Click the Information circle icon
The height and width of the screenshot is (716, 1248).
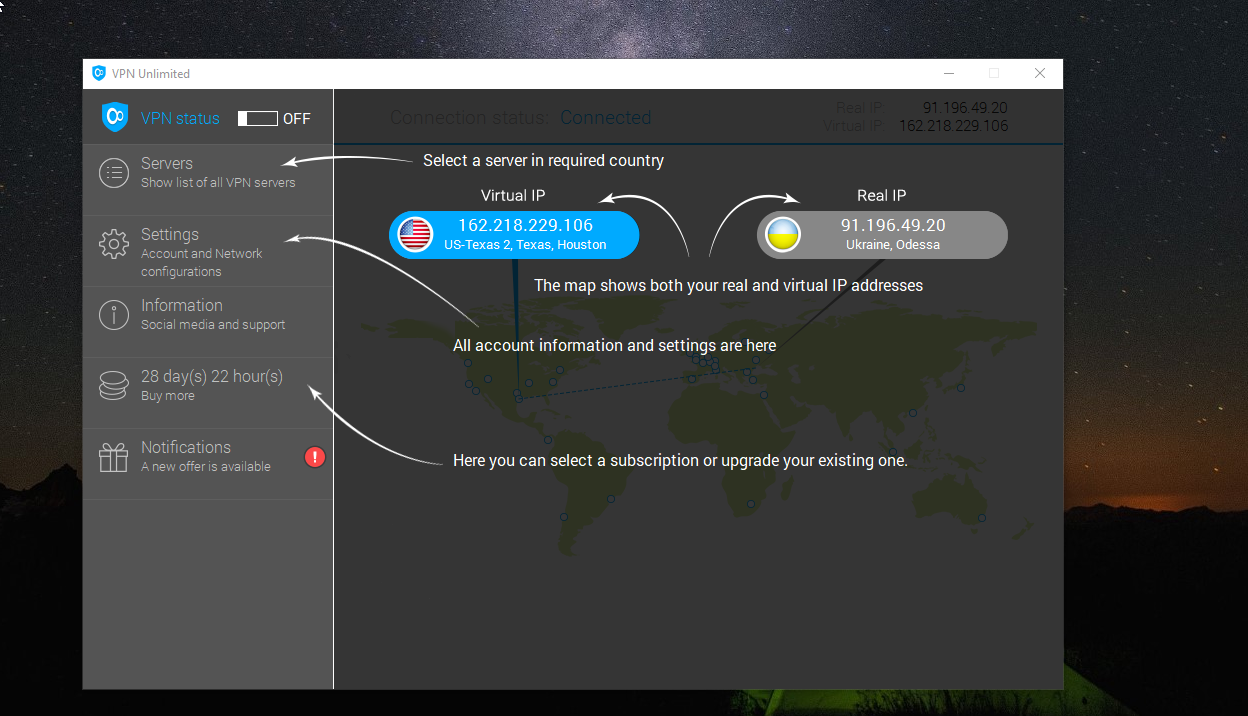pos(114,315)
